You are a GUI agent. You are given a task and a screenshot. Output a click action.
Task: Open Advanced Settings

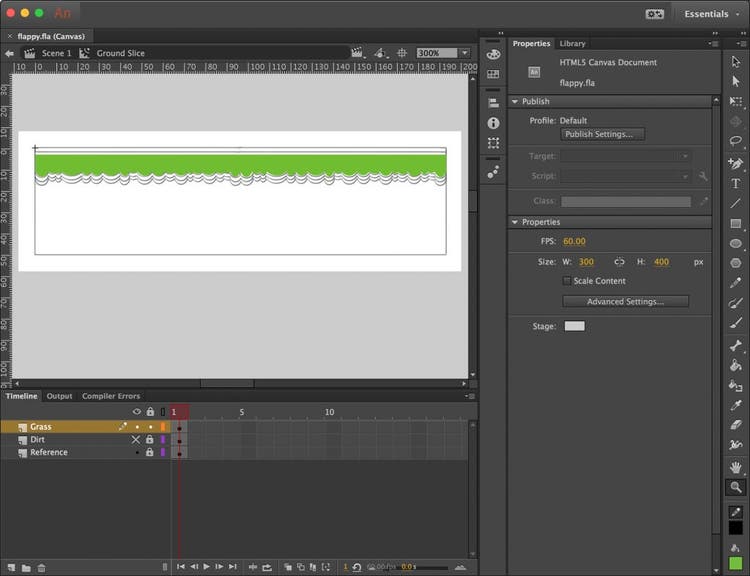[625, 301]
